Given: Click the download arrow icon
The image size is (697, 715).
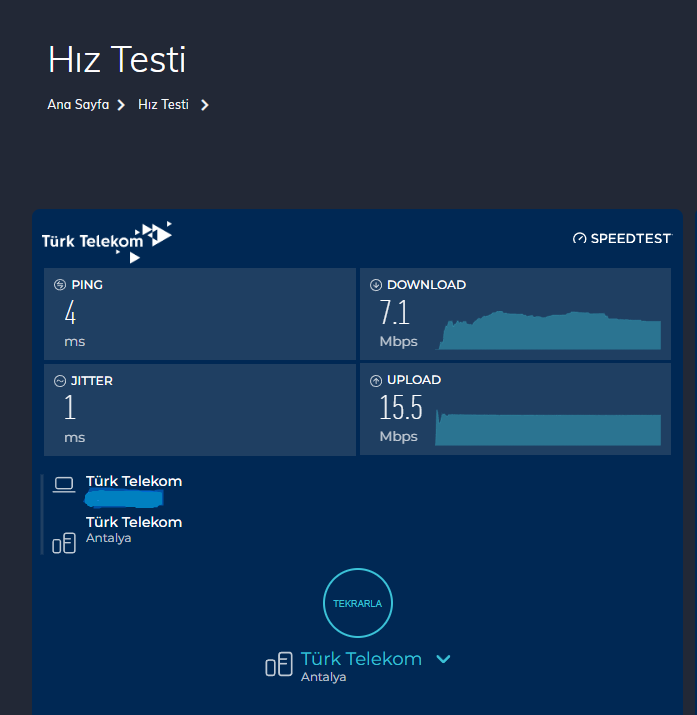Looking at the screenshot, I should click(376, 285).
